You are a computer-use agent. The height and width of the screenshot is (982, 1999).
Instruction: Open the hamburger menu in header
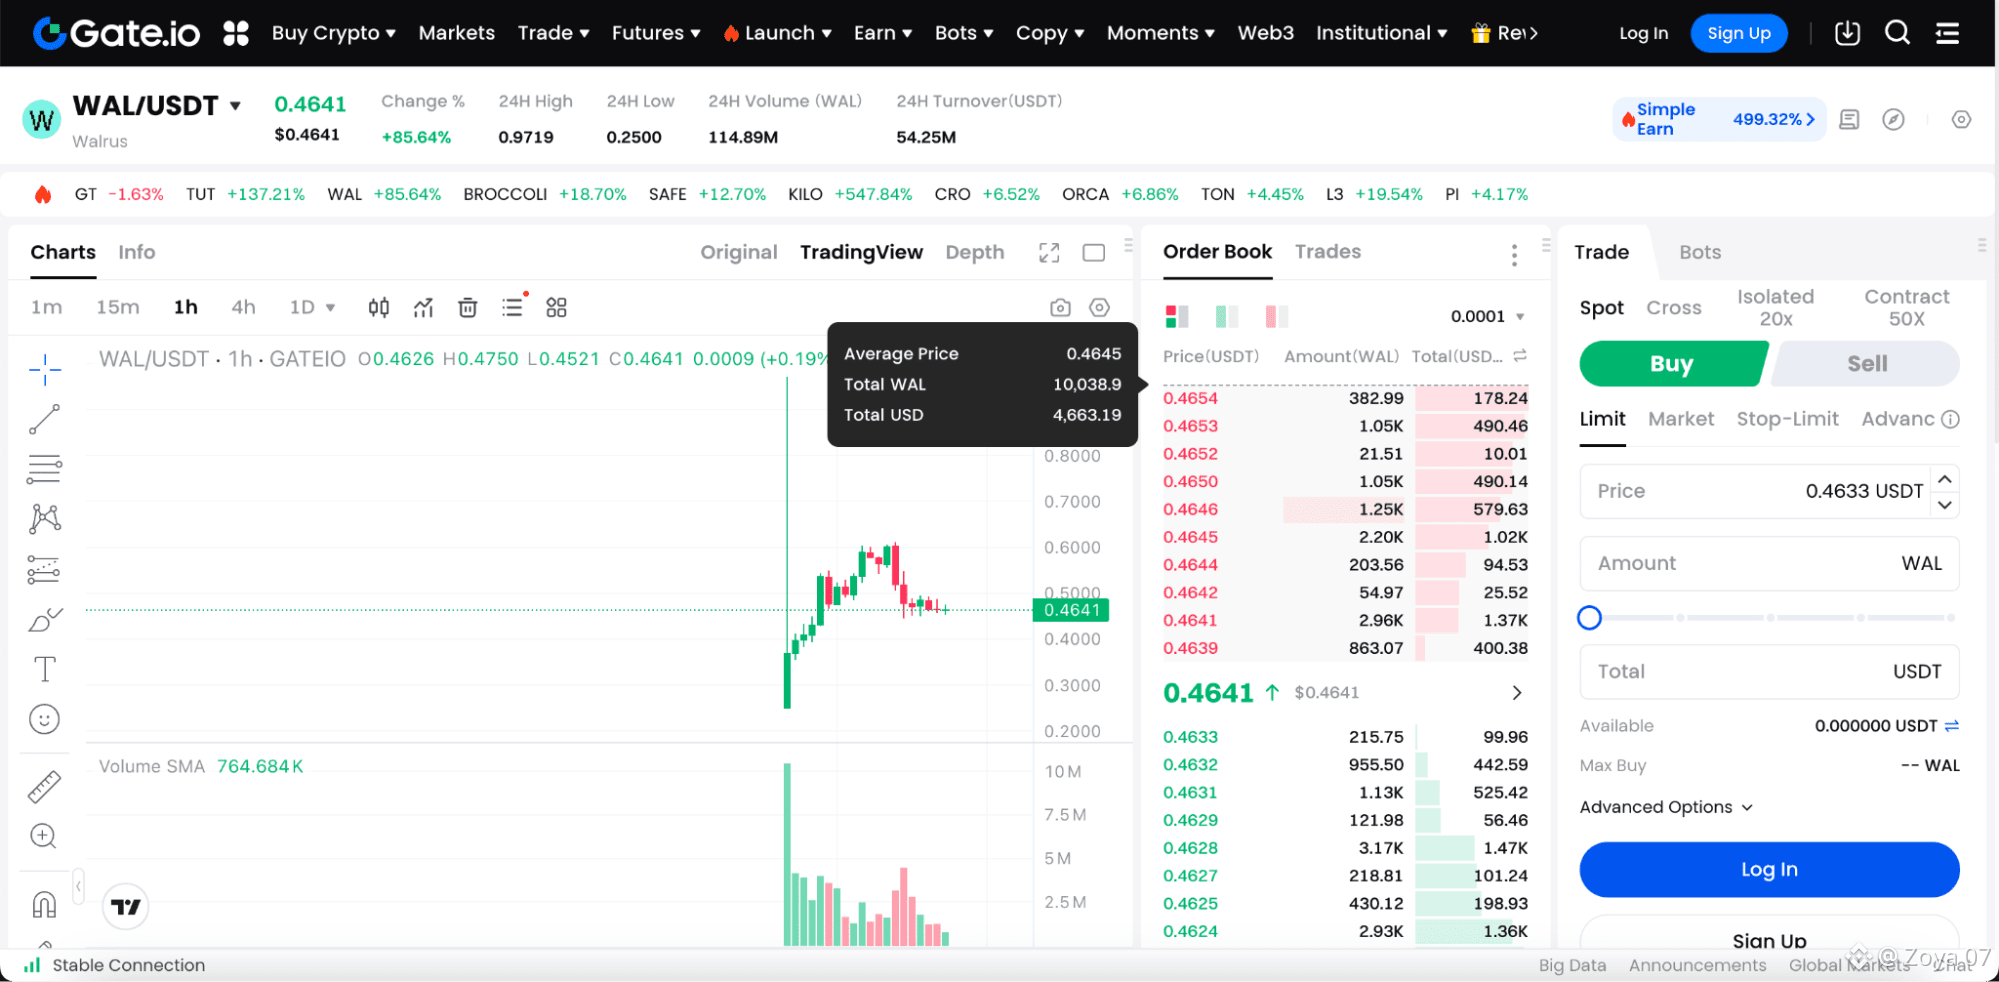1947,33
